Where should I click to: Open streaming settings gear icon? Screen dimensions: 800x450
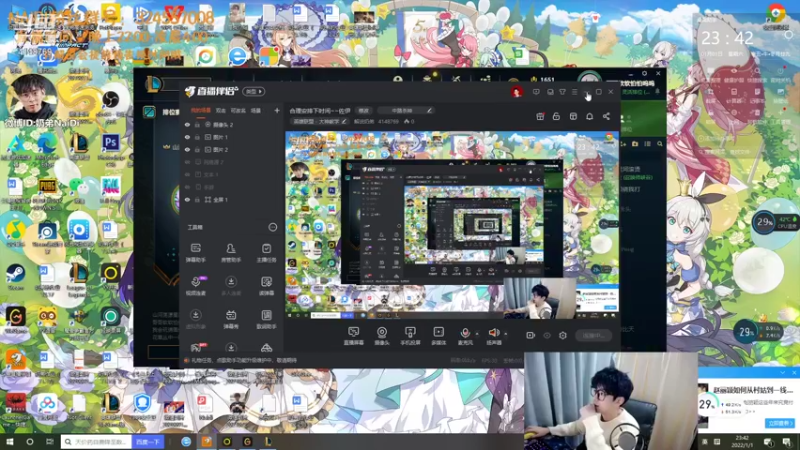click(x=563, y=335)
